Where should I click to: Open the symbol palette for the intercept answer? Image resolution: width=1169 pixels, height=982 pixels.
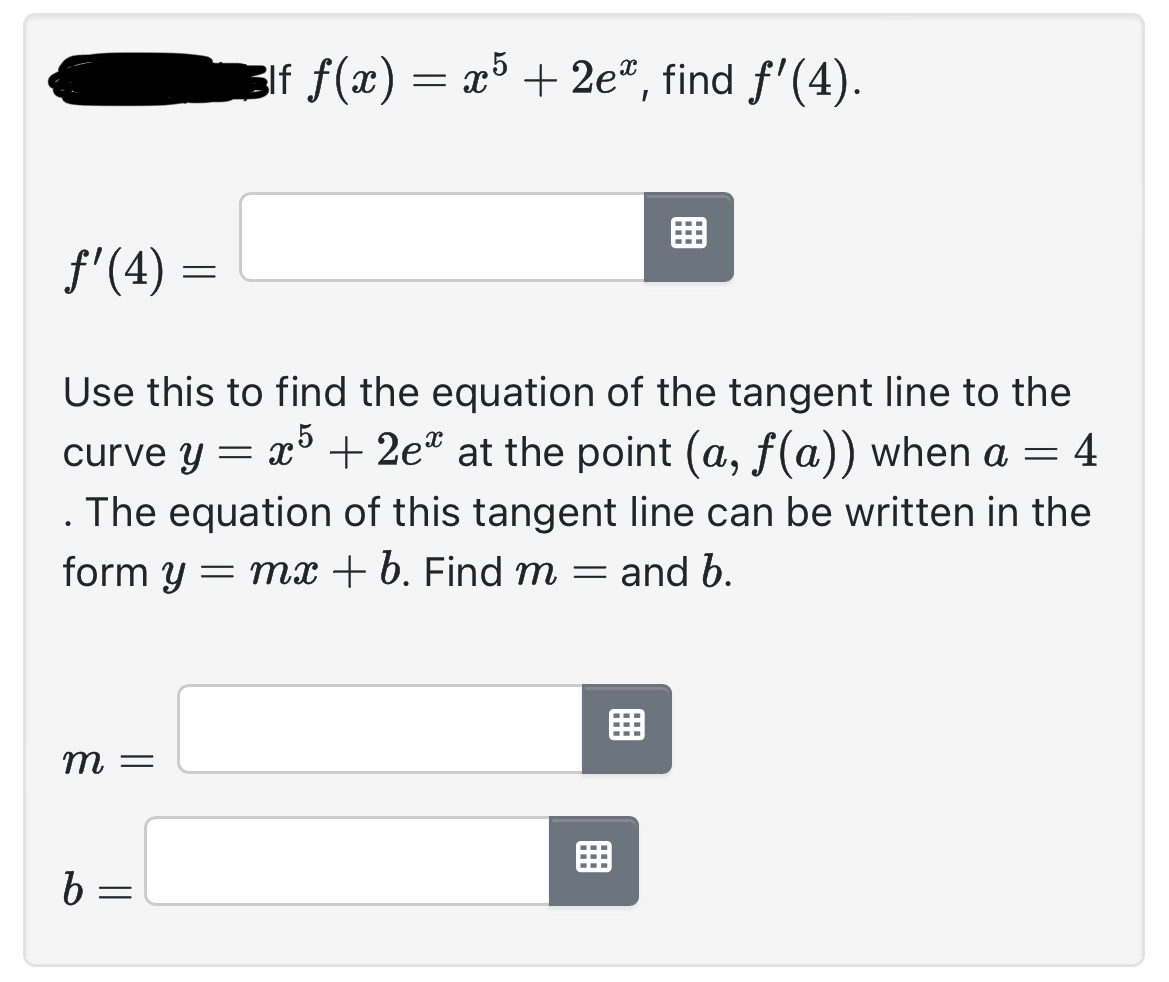click(x=594, y=860)
